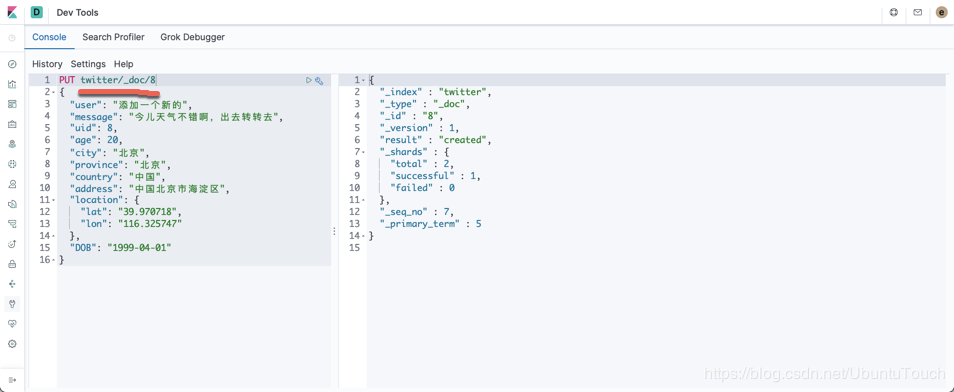The width and height of the screenshot is (954, 392).
Task: Open the wrench actions menu for the request
Action: tap(319, 80)
